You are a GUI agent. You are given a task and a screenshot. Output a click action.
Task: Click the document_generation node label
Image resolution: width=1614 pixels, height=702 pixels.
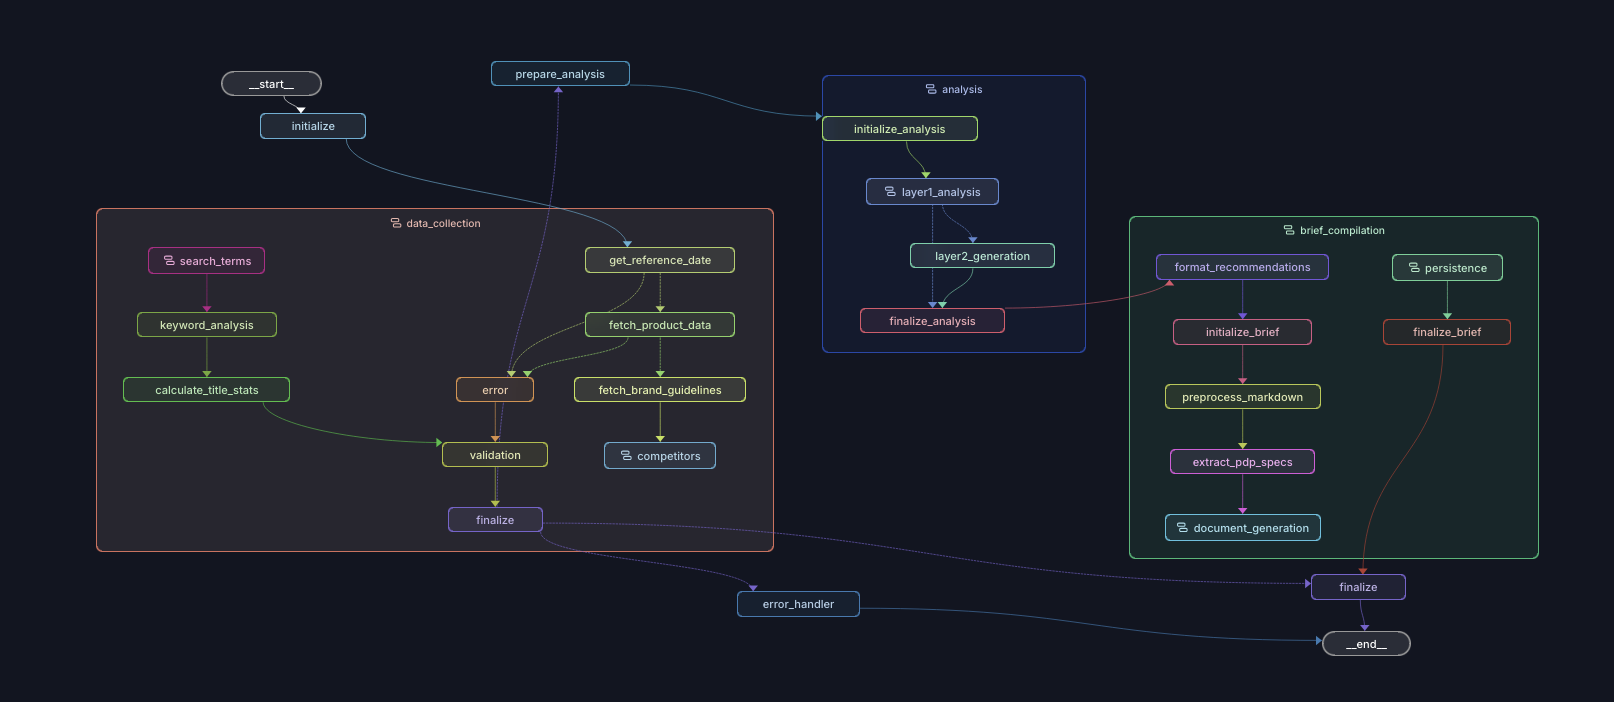point(1251,528)
